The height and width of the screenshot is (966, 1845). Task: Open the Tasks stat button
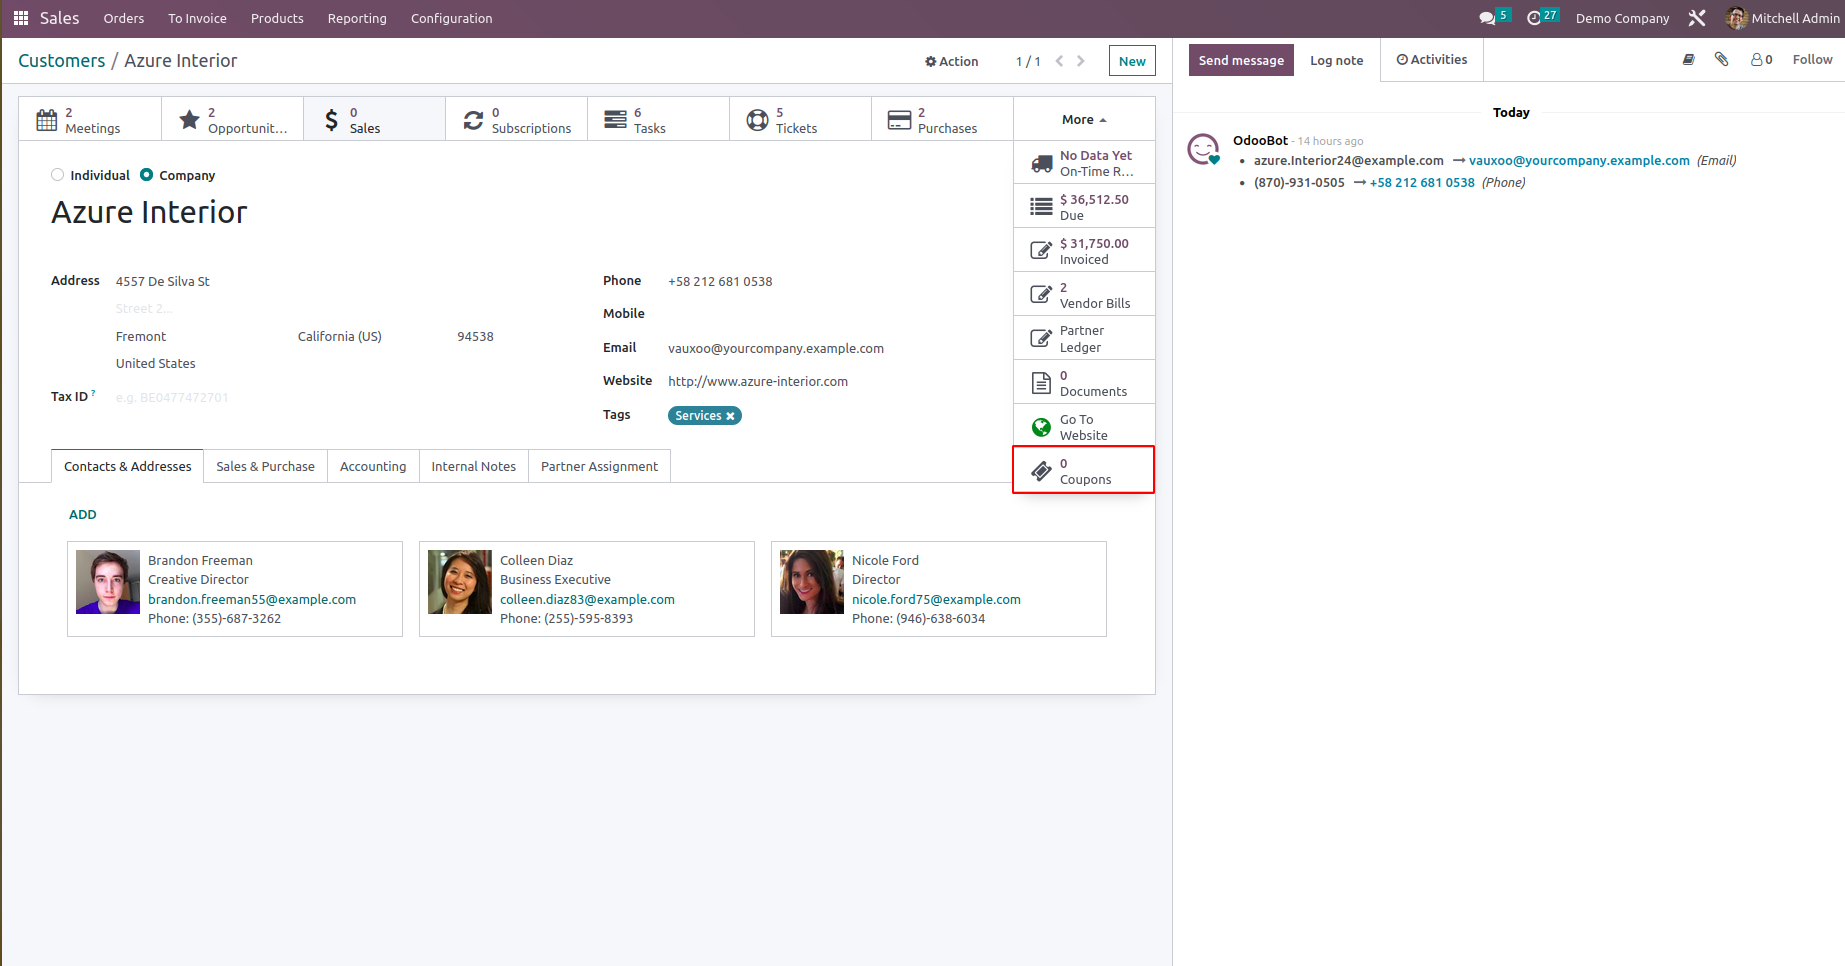coord(658,120)
